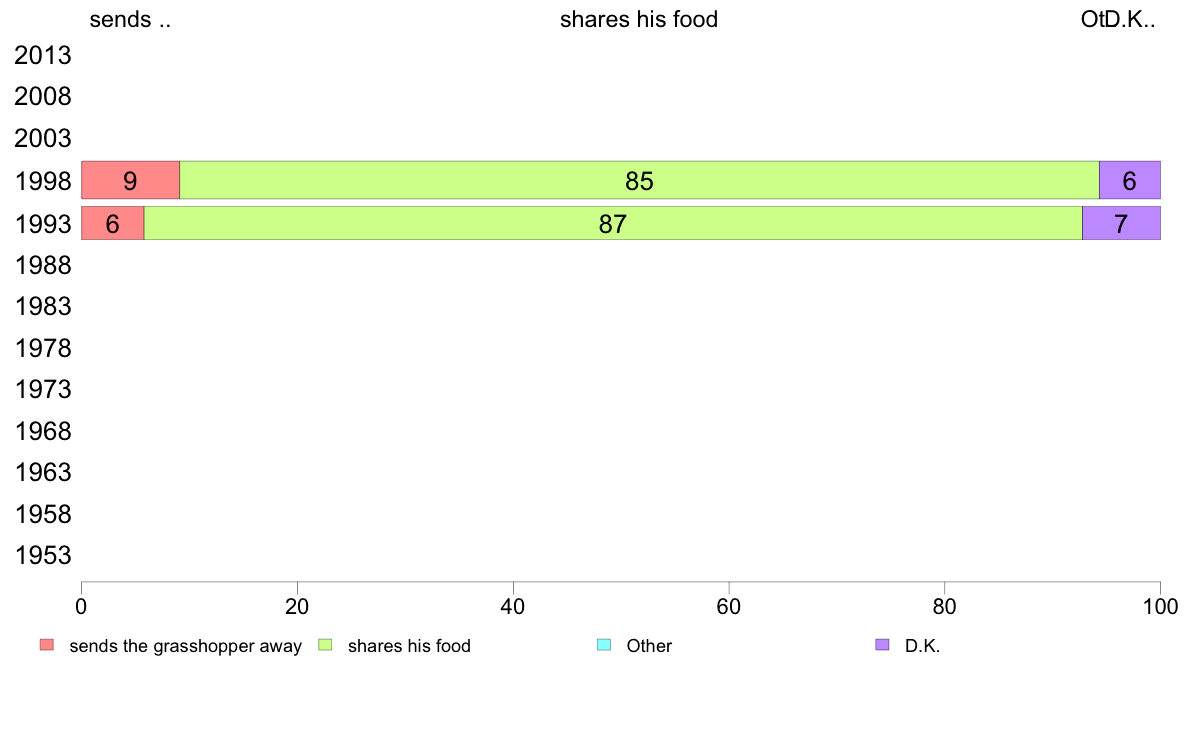Click the x-axis tick labeled 40

tap(513, 607)
